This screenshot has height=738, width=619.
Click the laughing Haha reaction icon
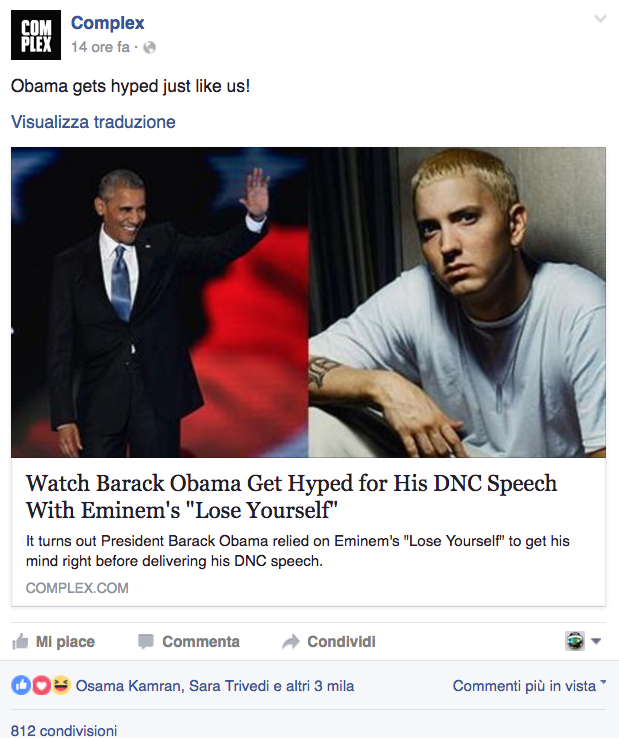pyautogui.click(x=61, y=686)
